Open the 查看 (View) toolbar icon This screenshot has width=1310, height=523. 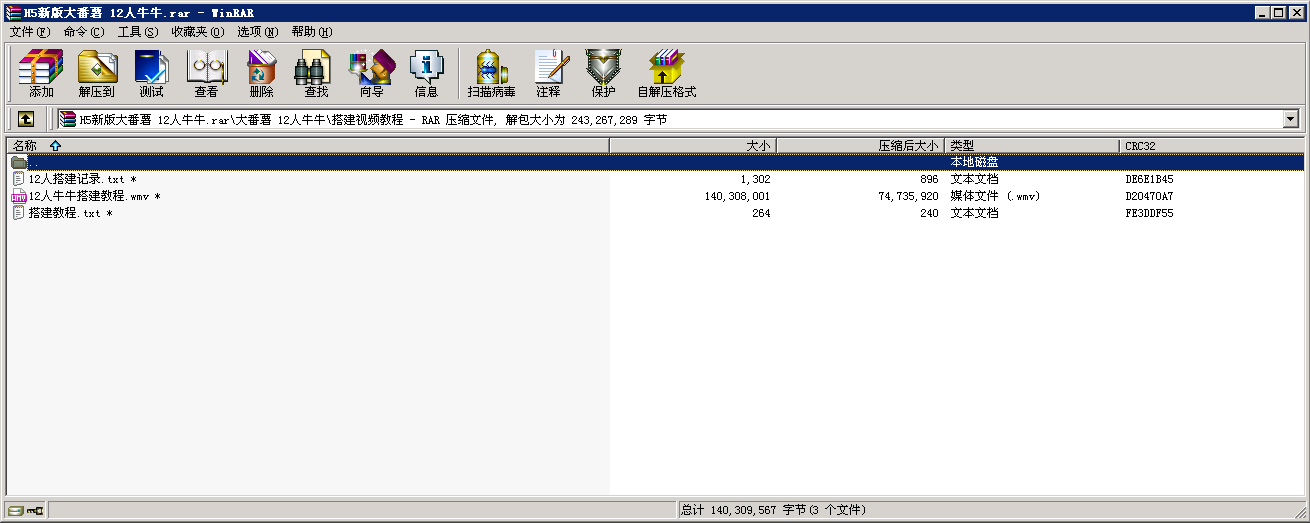tap(206, 74)
